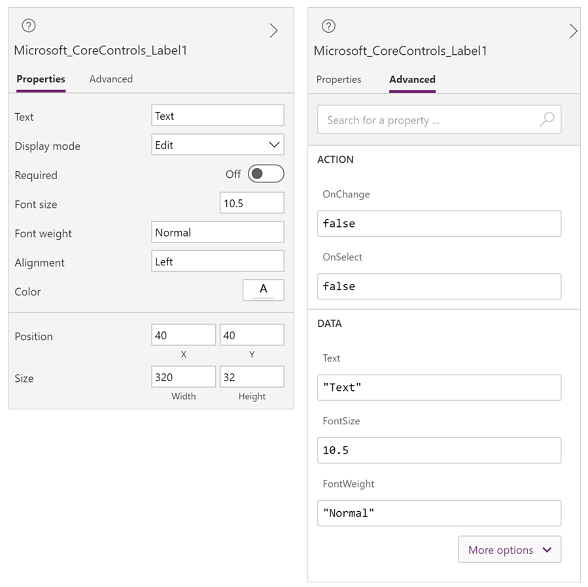Image resolution: width=588 pixels, height=587 pixels.
Task: Click the Size Height value field
Action: point(252,377)
